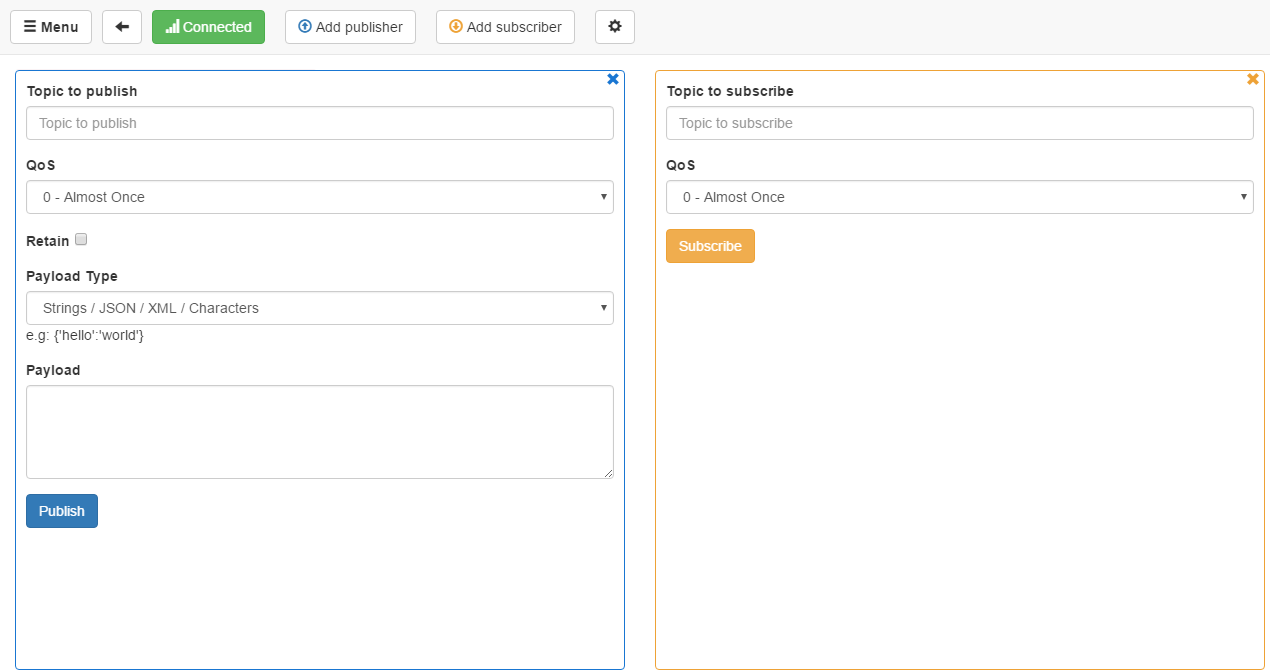Open the subscriber QoS dropdown
Viewport: 1270px width, 672px height.
[959, 197]
